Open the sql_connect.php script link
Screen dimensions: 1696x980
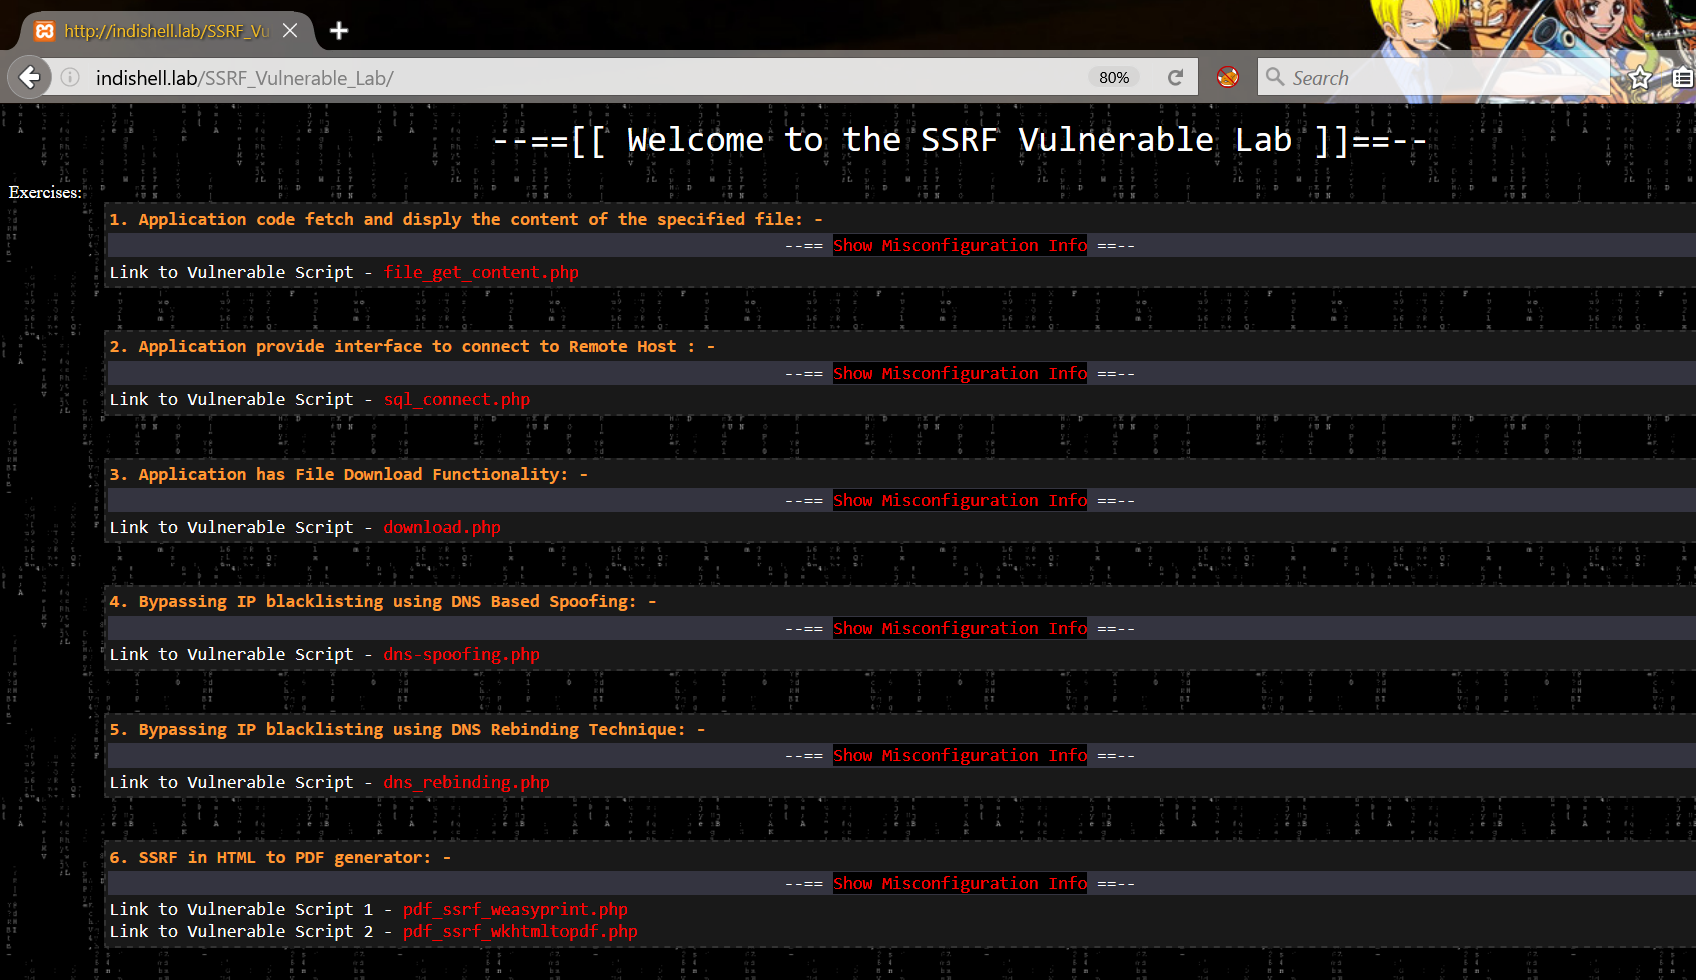click(457, 400)
